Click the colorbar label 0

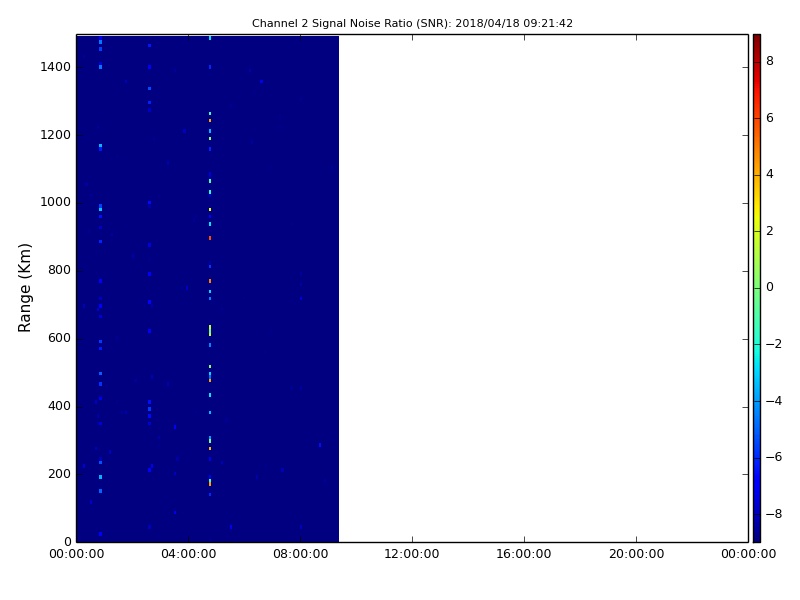pos(770,287)
